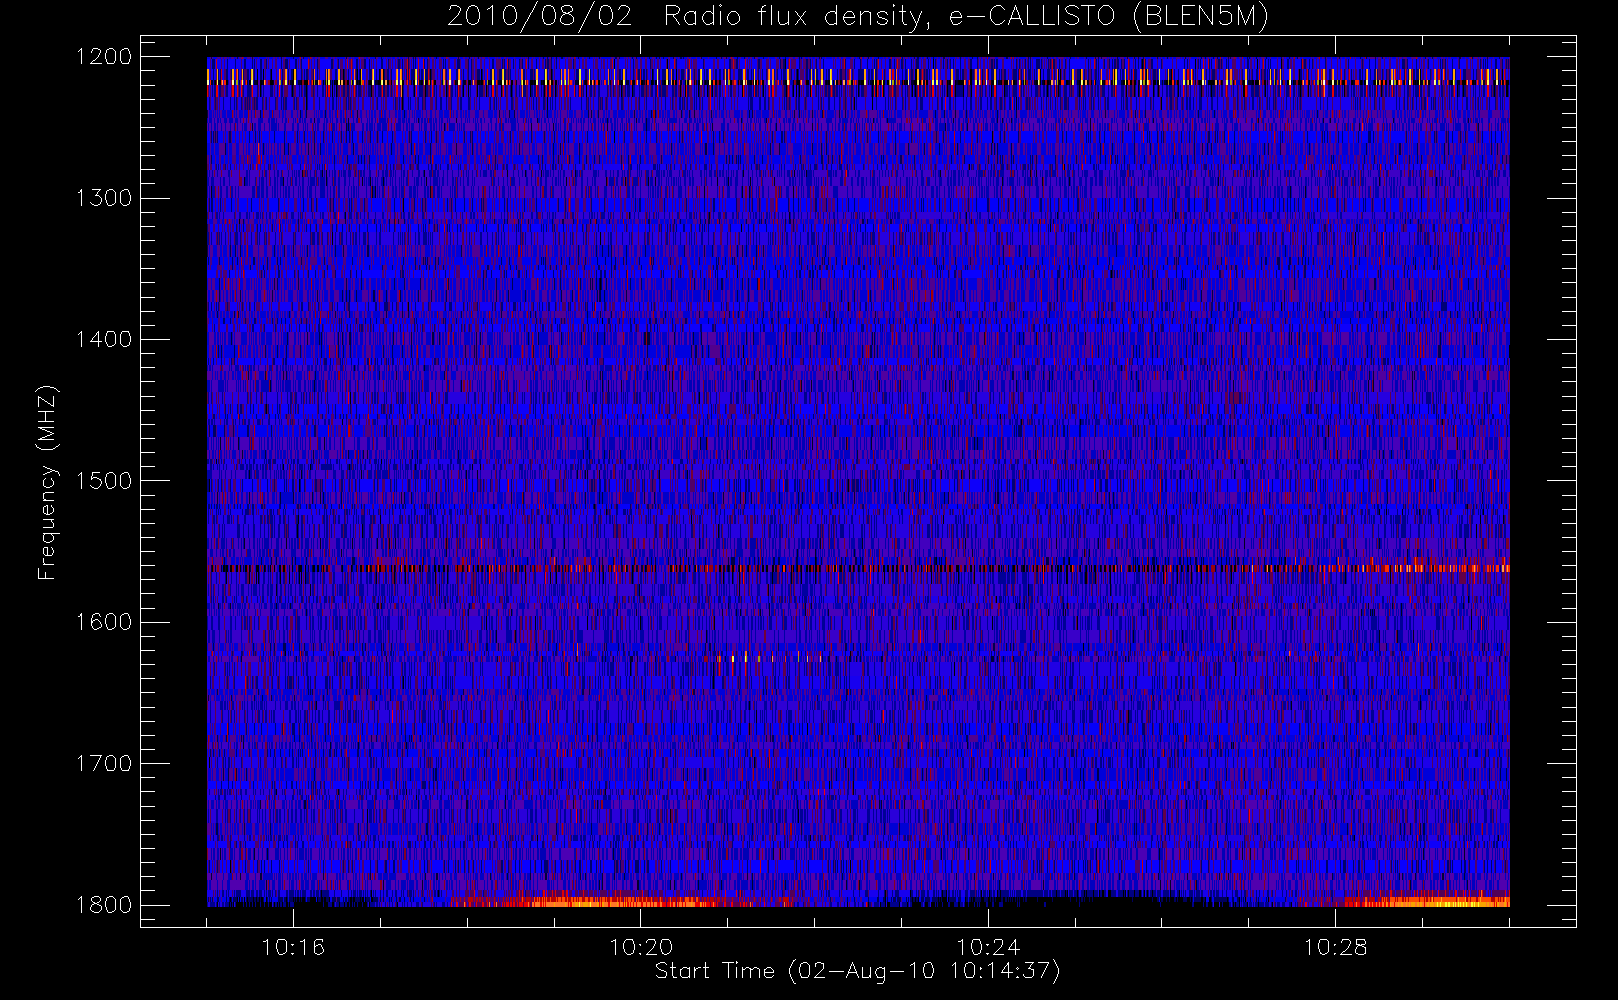The image size is (1618, 1000).
Task: Click the 10:24 time tick label
Action: click(988, 947)
